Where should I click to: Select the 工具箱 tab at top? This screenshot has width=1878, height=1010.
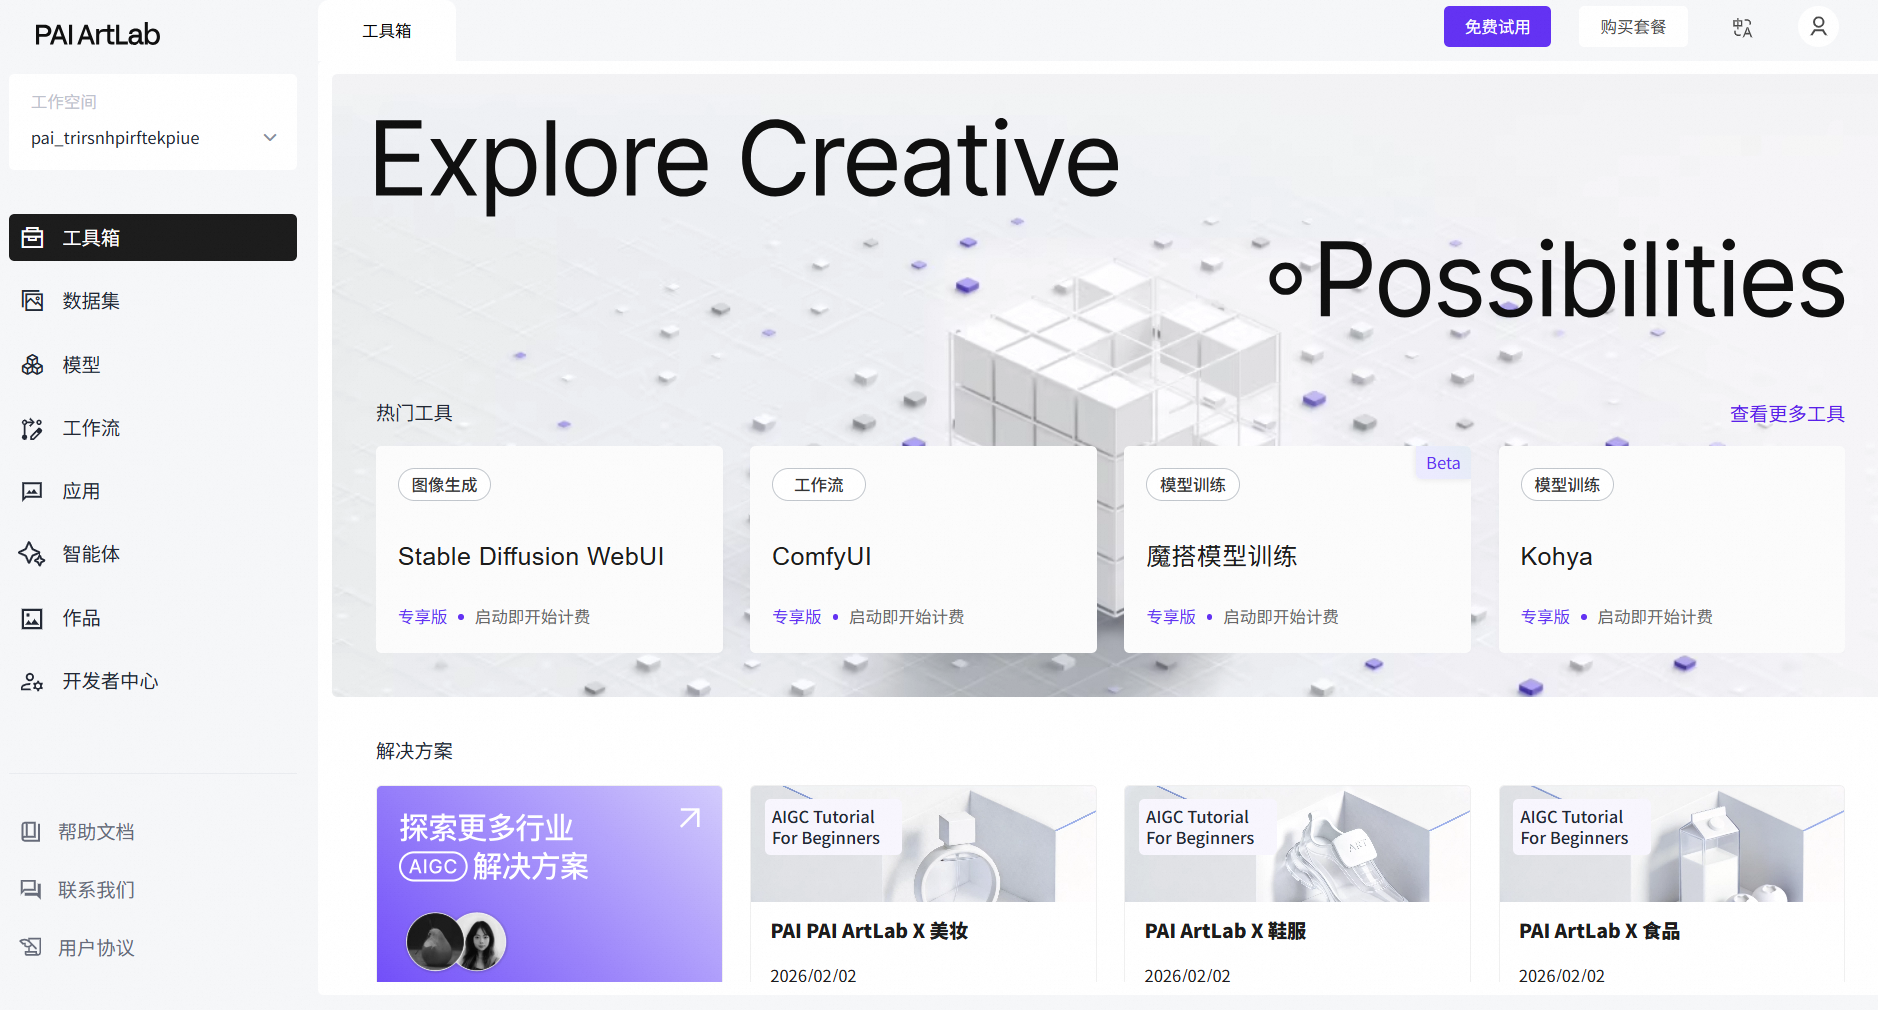(387, 31)
